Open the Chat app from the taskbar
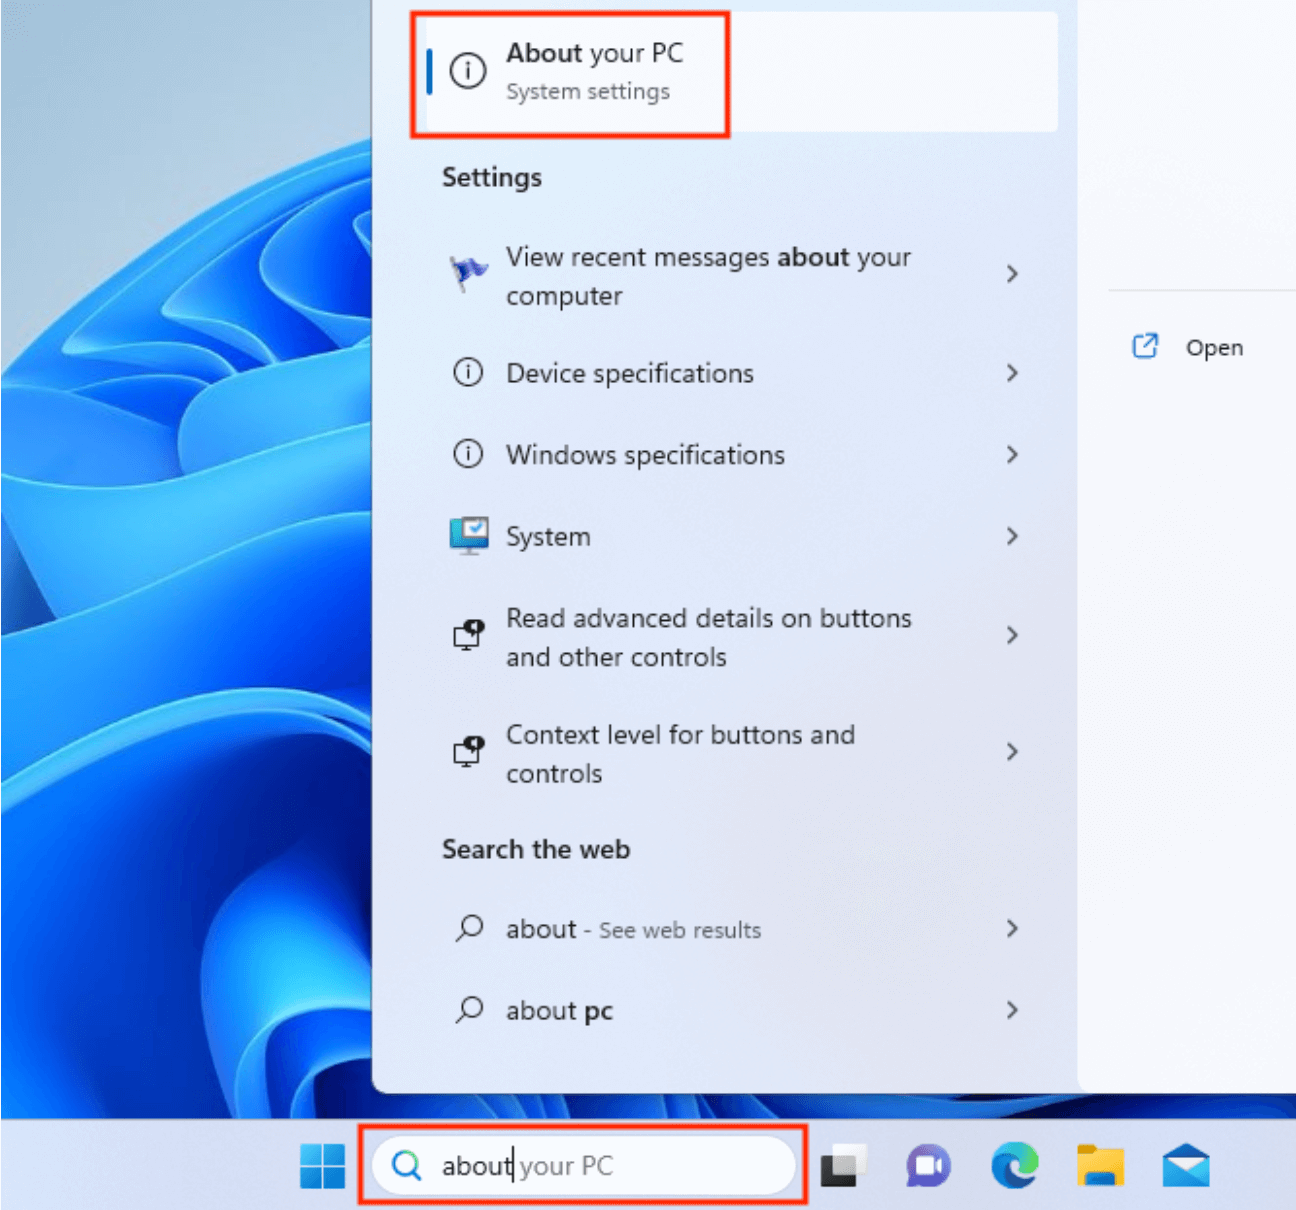 click(x=929, y=1165)
